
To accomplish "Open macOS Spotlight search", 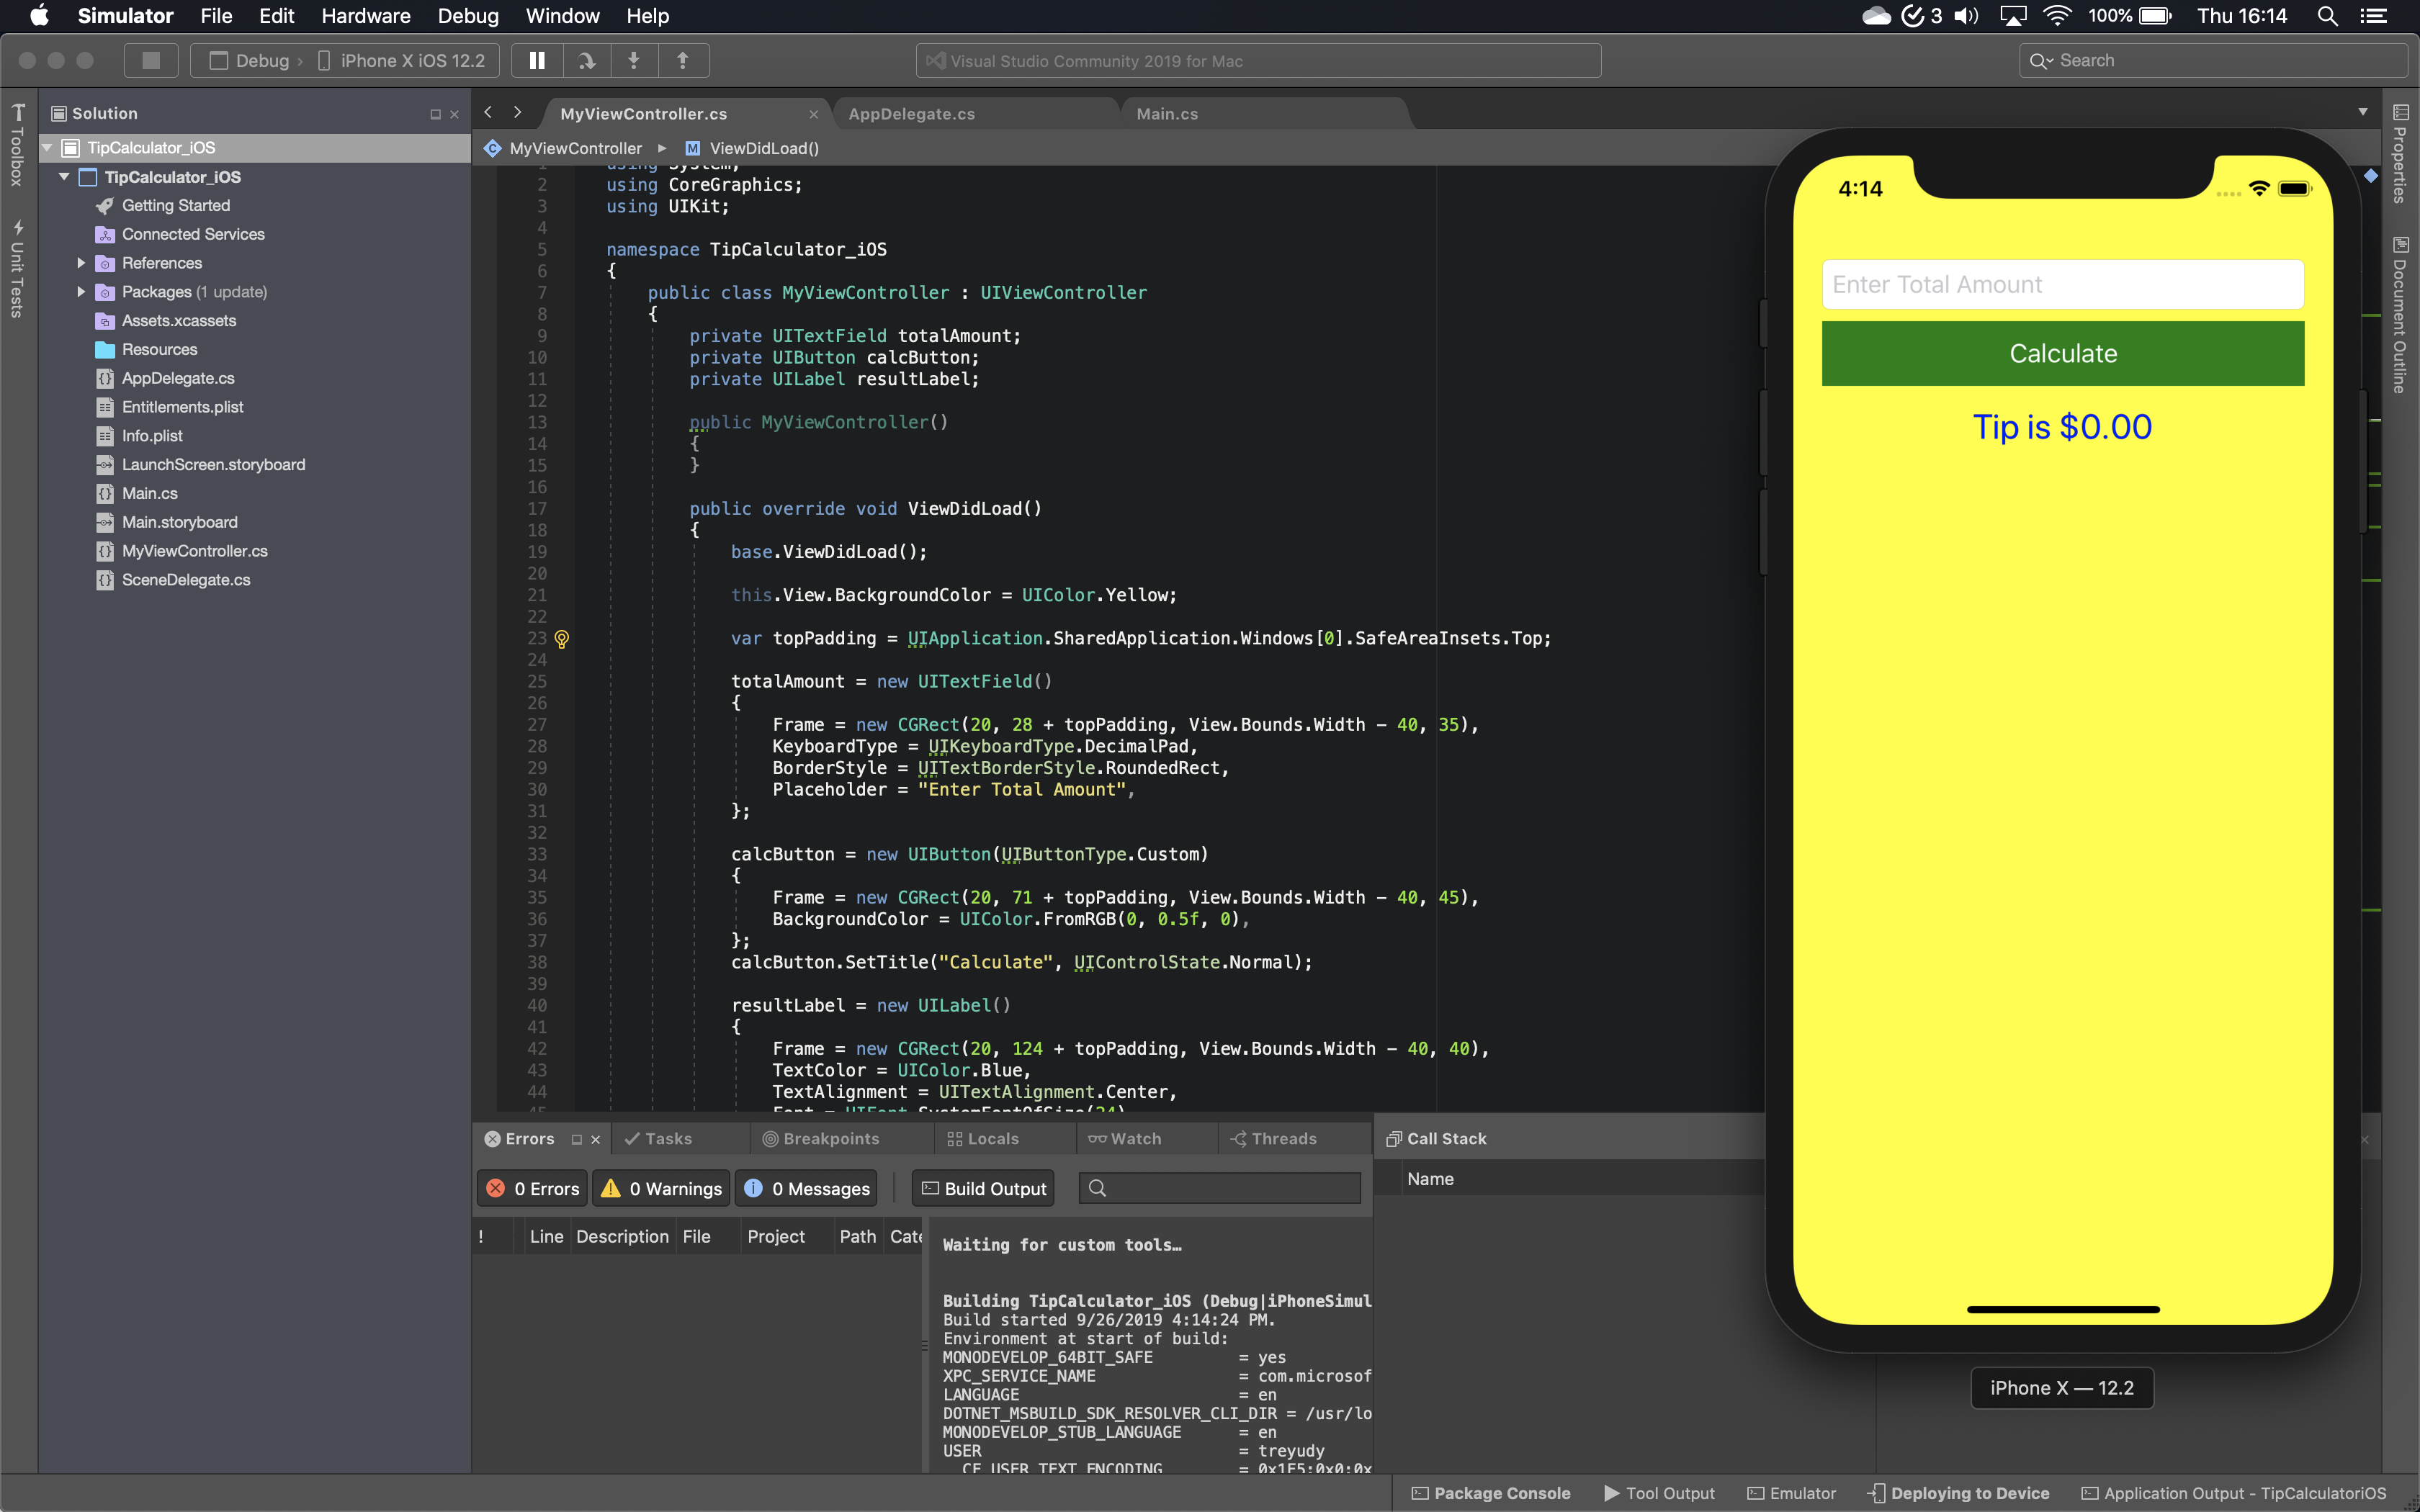I will 2327,16.
